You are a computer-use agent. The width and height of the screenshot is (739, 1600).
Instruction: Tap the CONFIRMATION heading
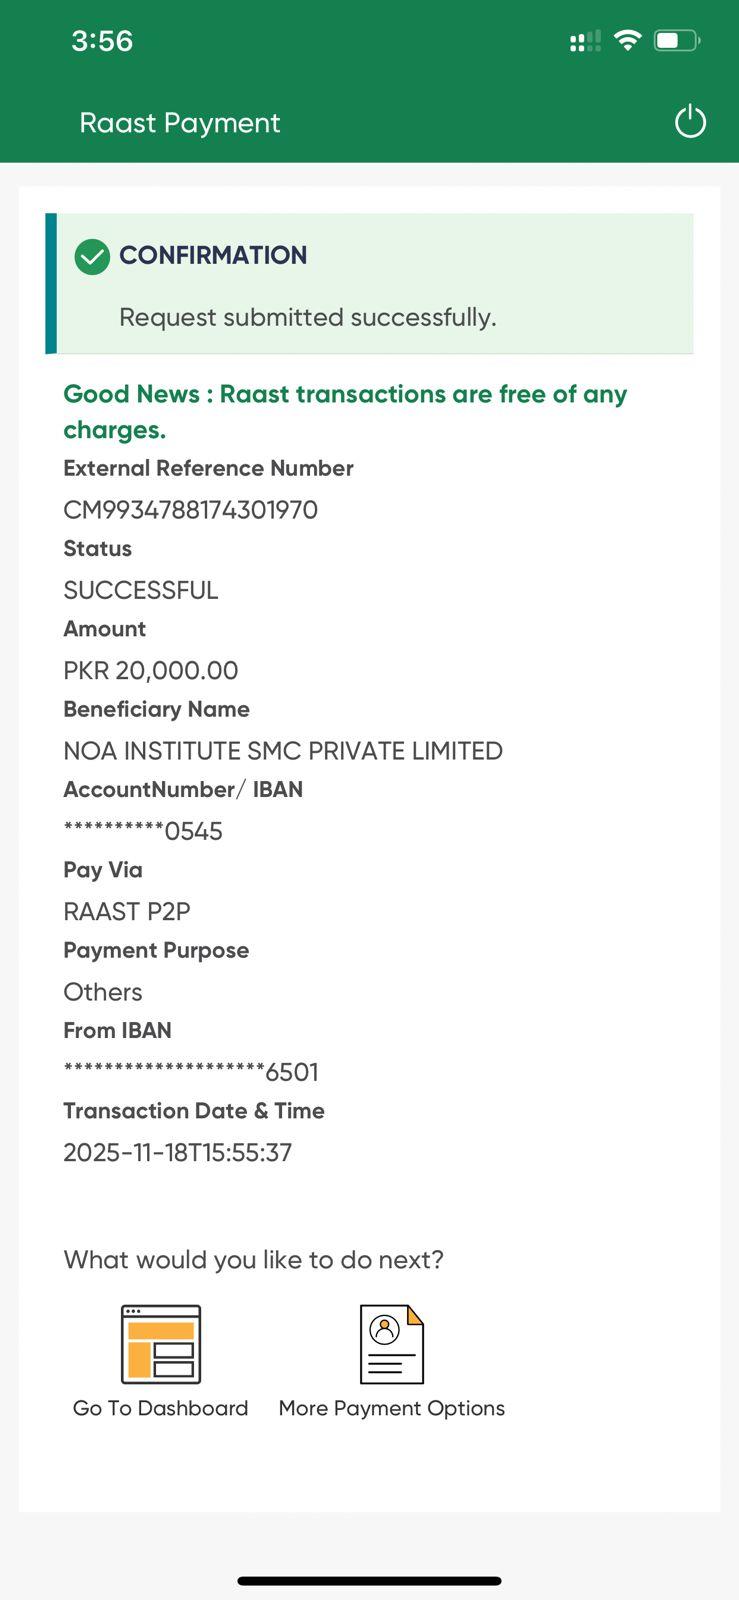pyautogui.click(x=213, y=255)
